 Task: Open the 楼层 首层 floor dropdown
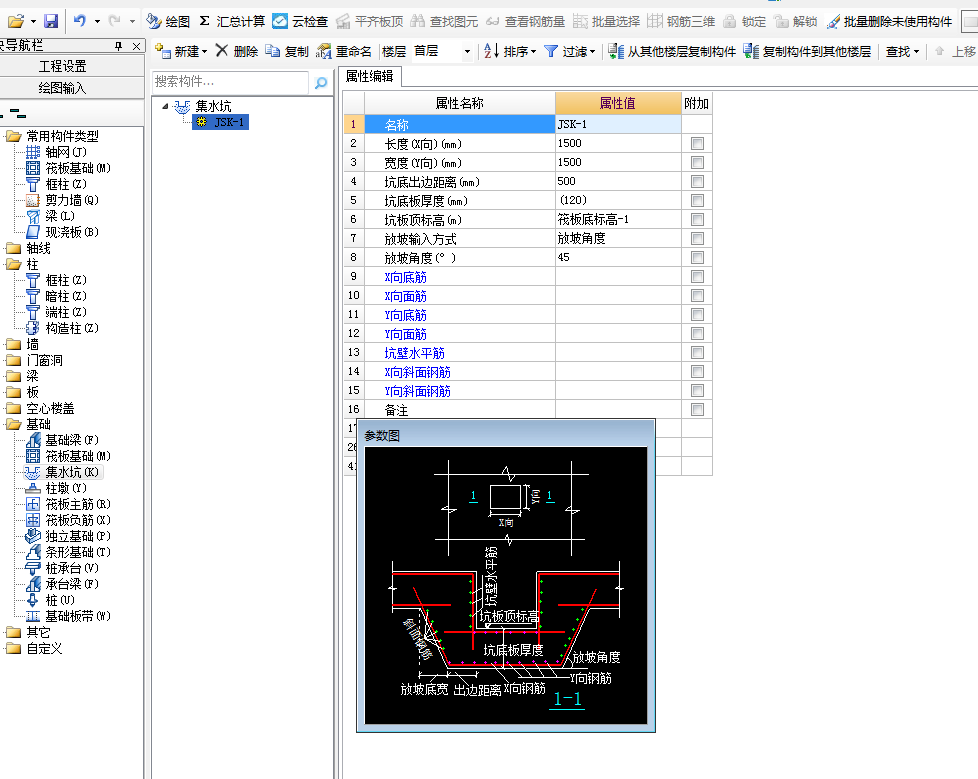click(x=467, y=51)
